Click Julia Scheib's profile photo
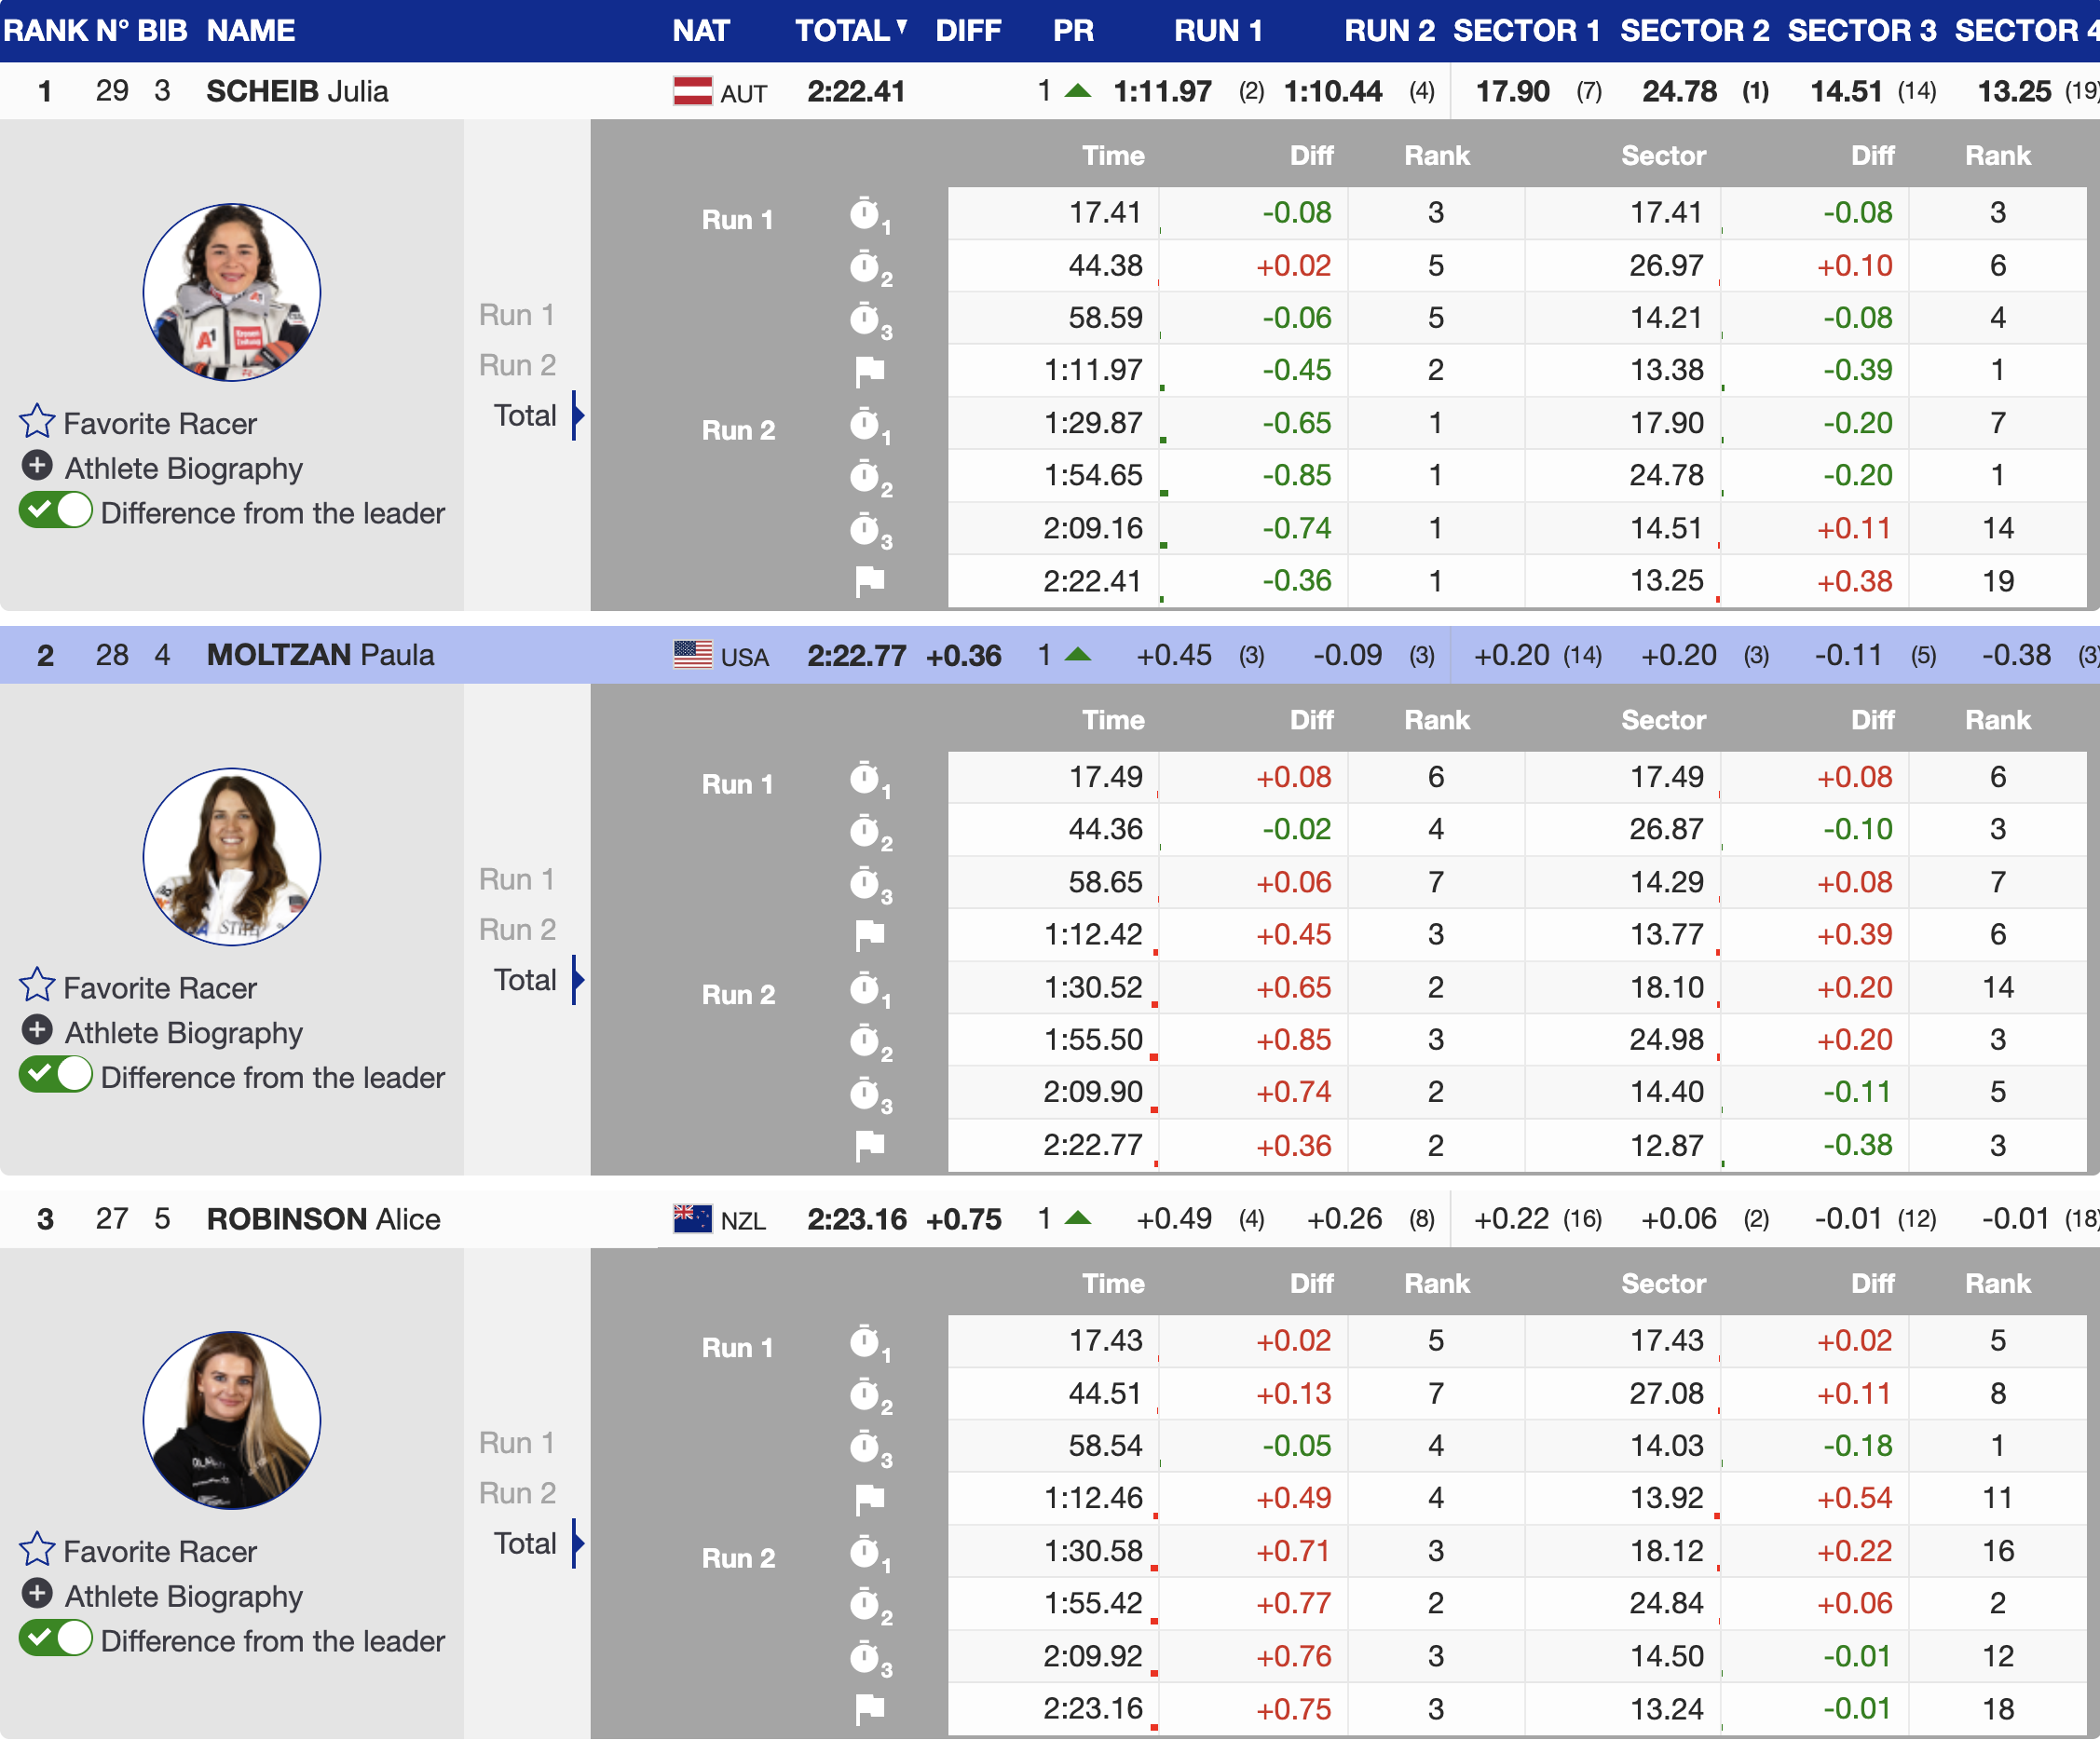The image size is (2100, 1740). 232,292
